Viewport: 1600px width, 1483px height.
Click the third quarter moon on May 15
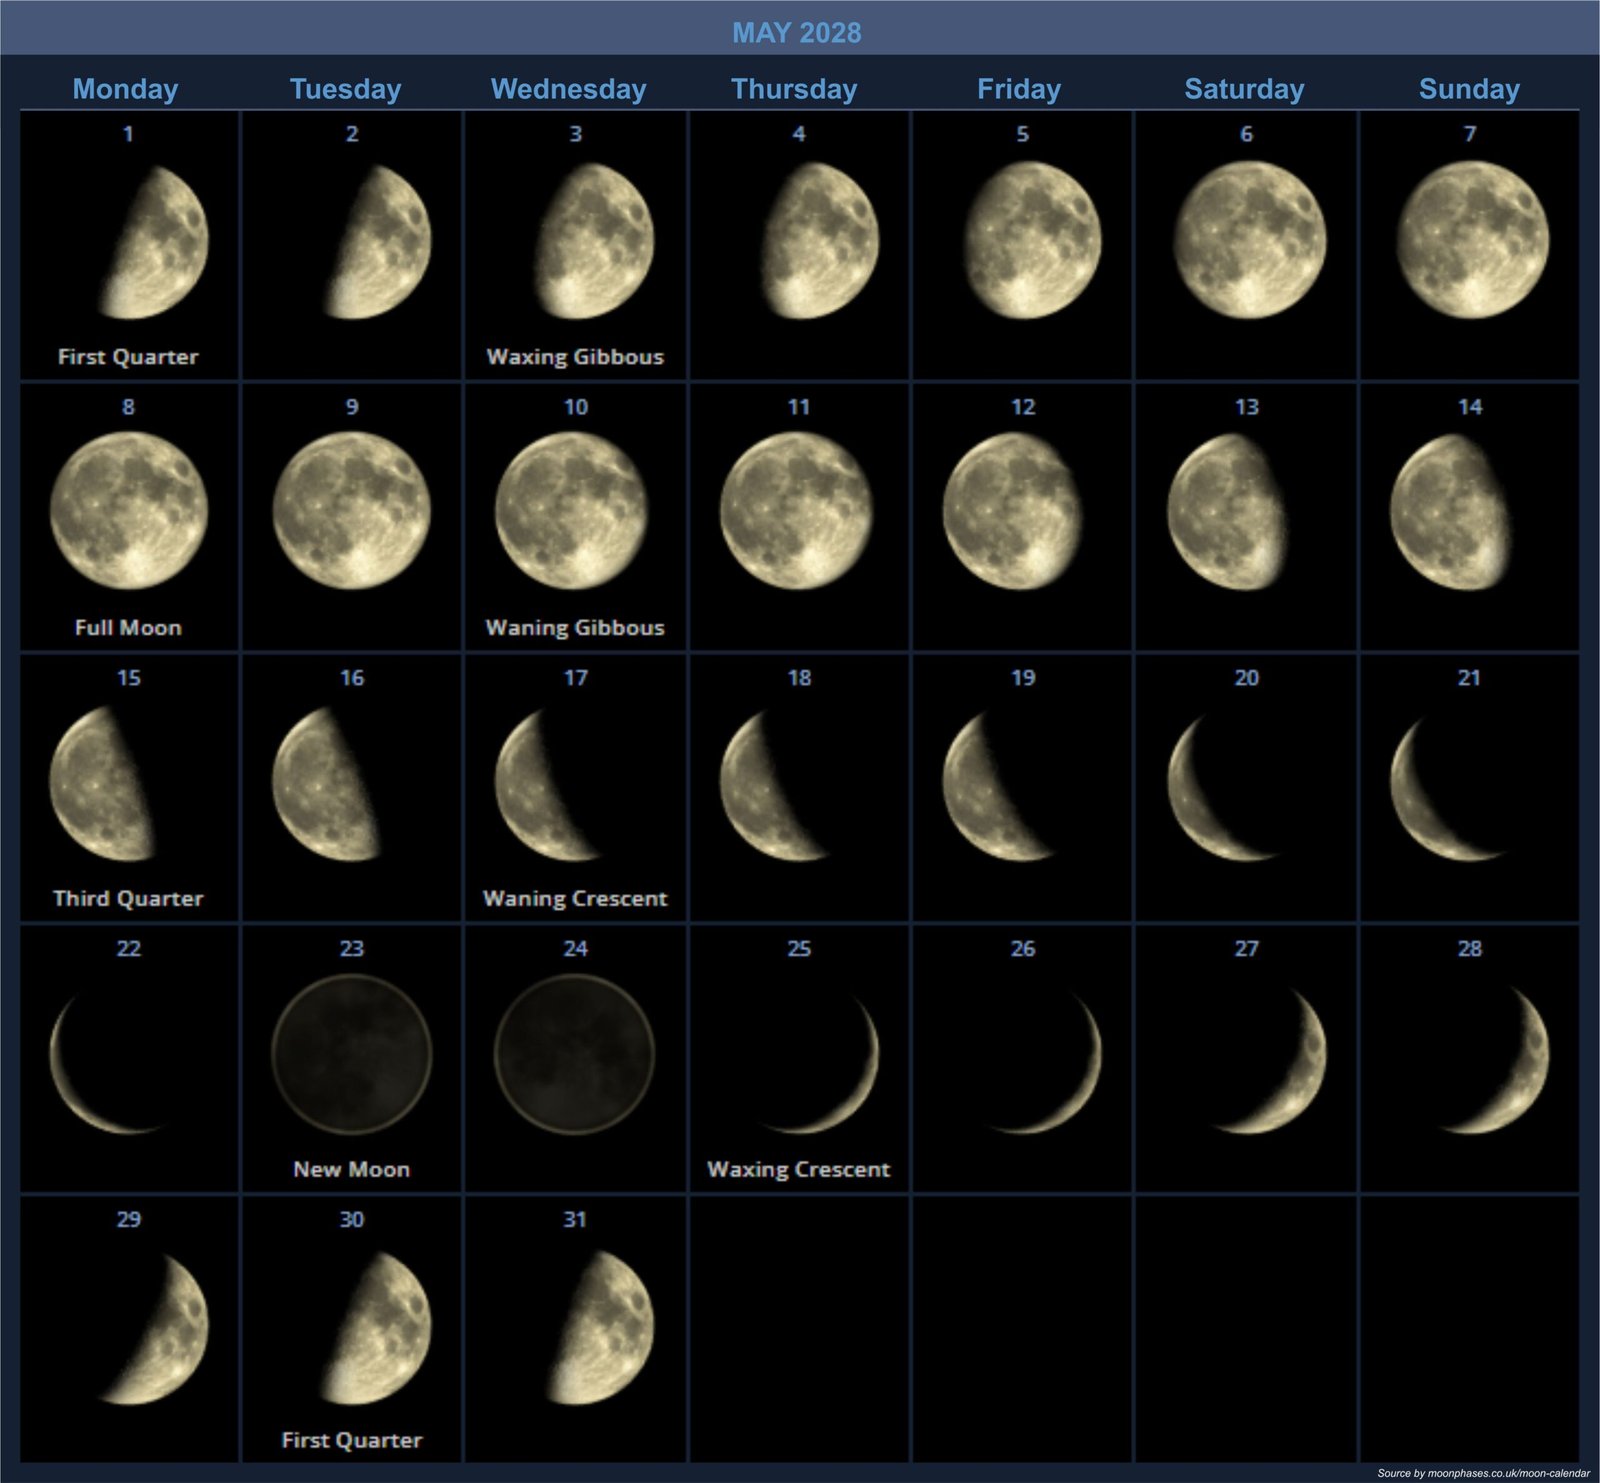click(103, 783)
